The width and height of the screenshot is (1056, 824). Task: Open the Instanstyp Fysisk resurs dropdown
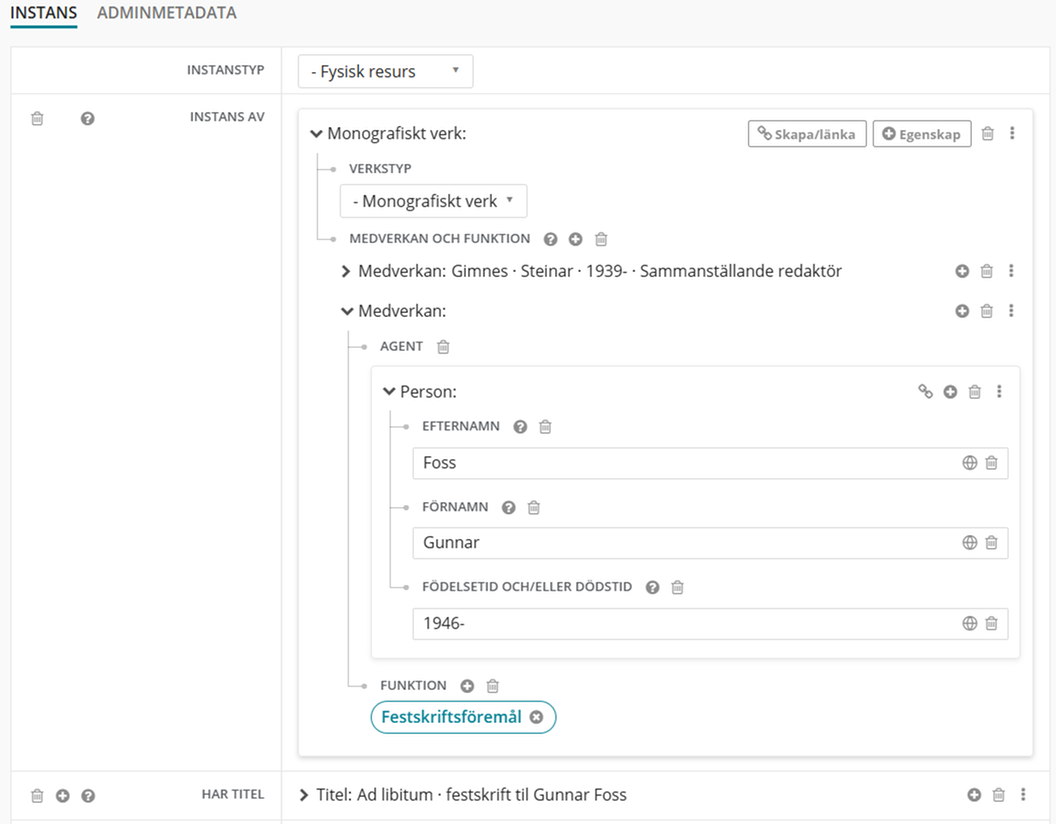(x=385, y=71)
